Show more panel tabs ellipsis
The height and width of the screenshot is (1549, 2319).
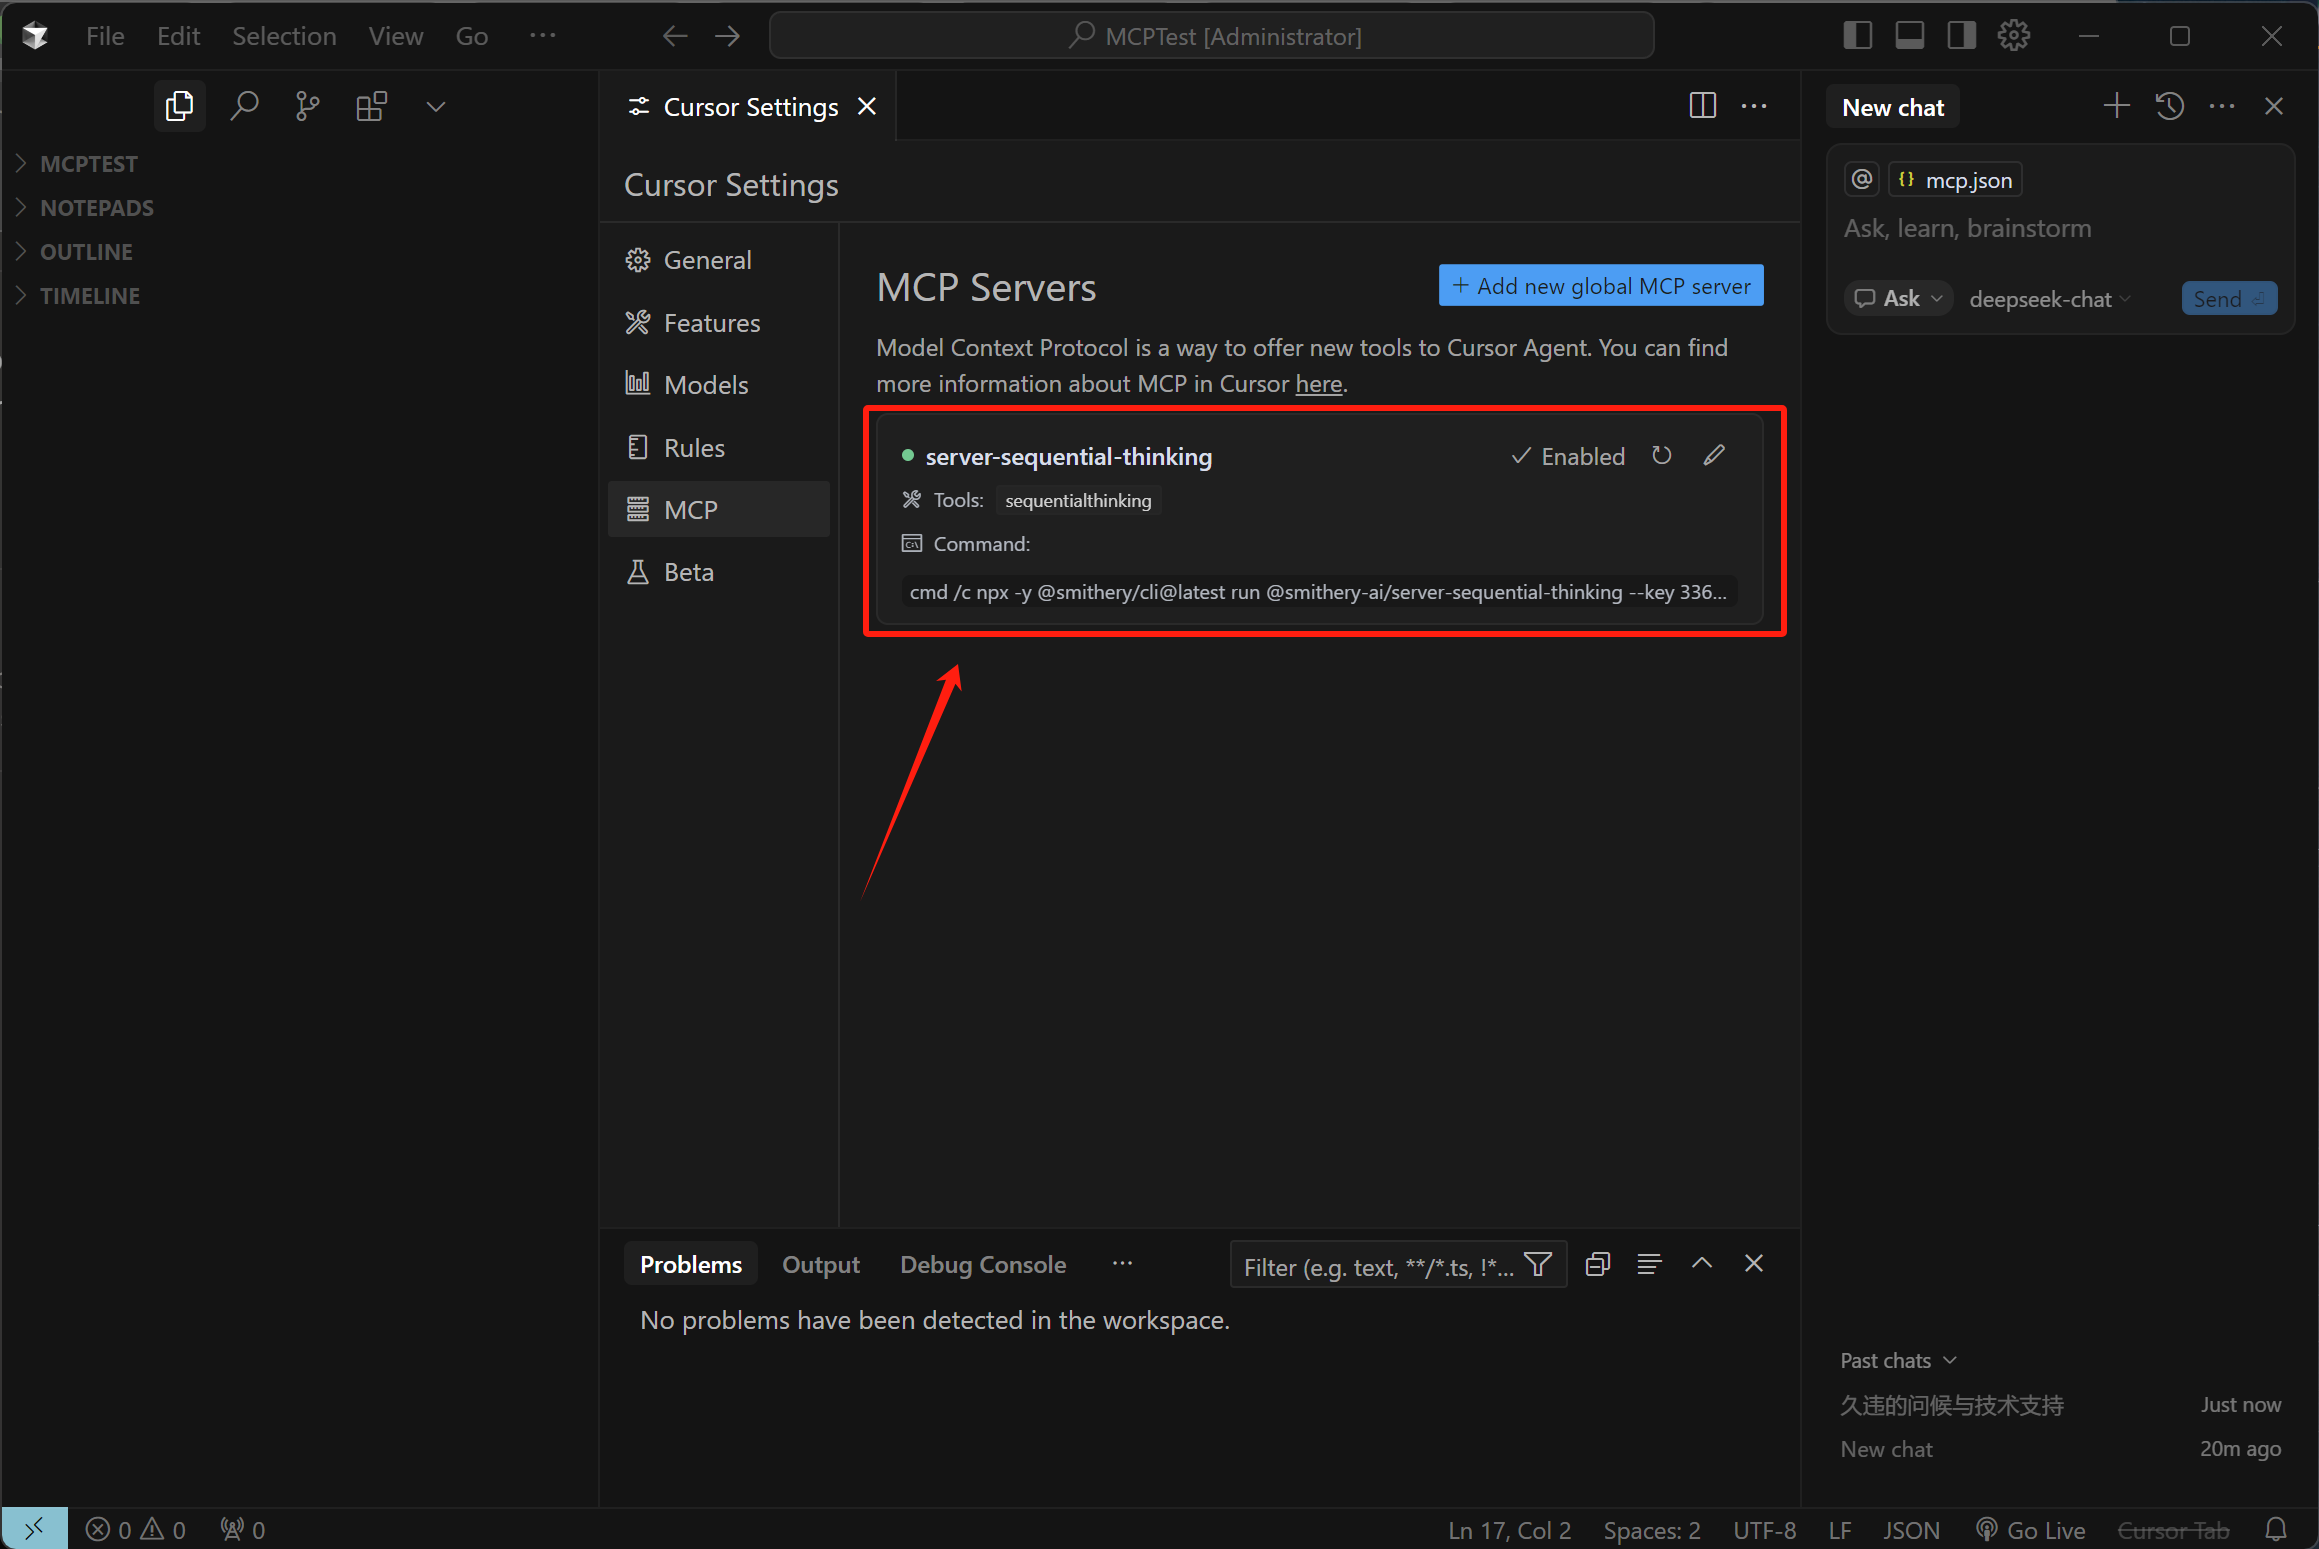click(1122, 1264)
